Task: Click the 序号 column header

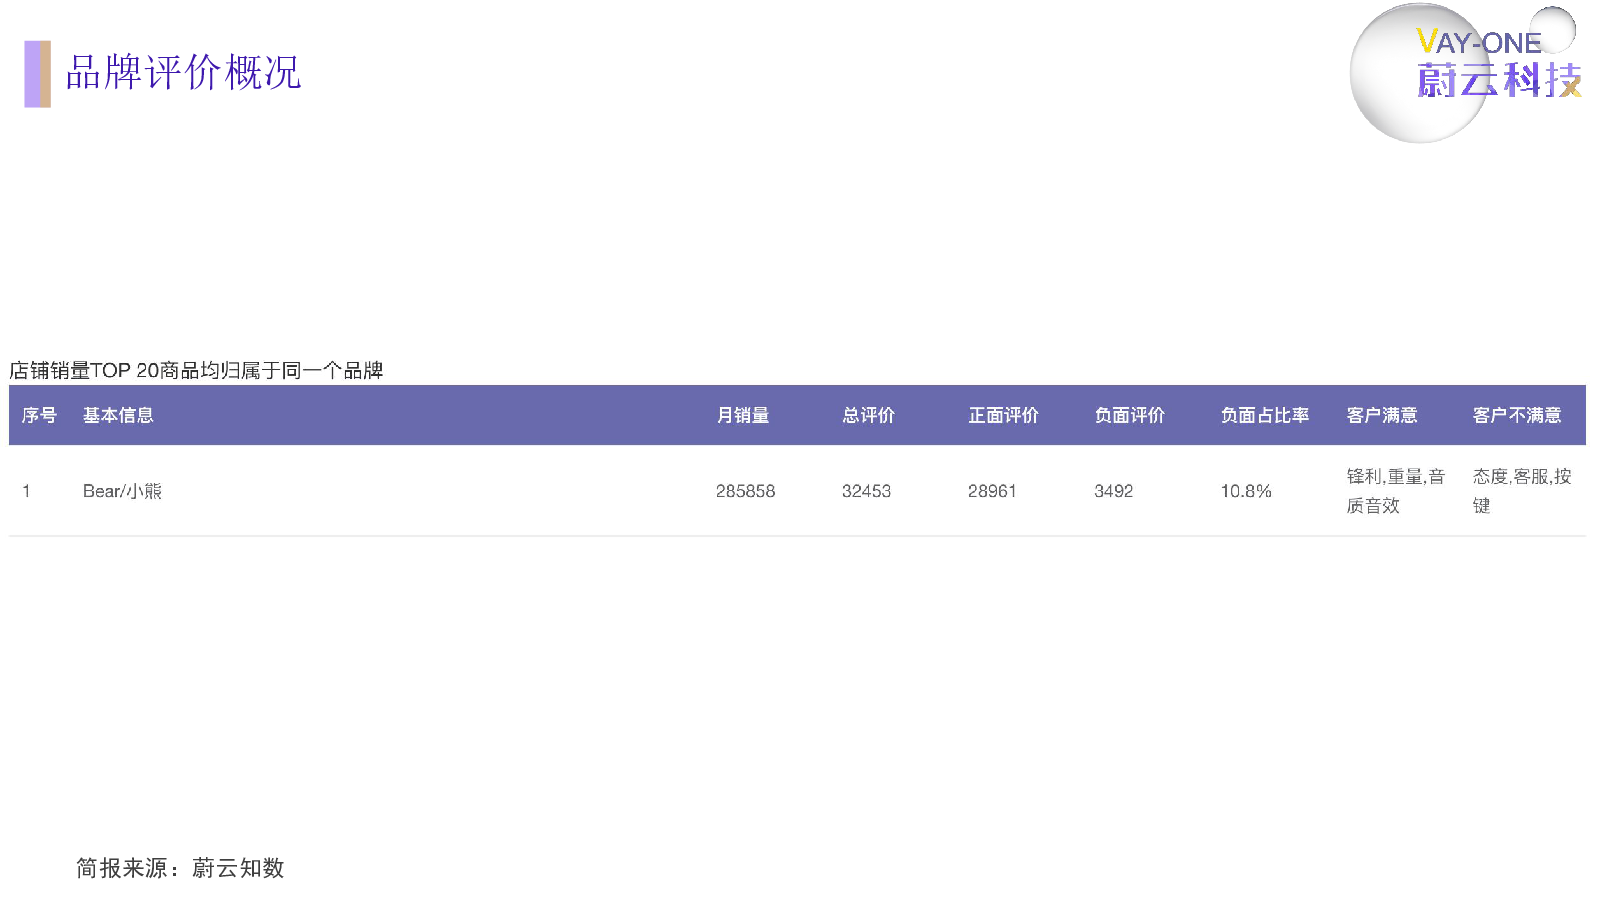Action: (x=39, y=415)
